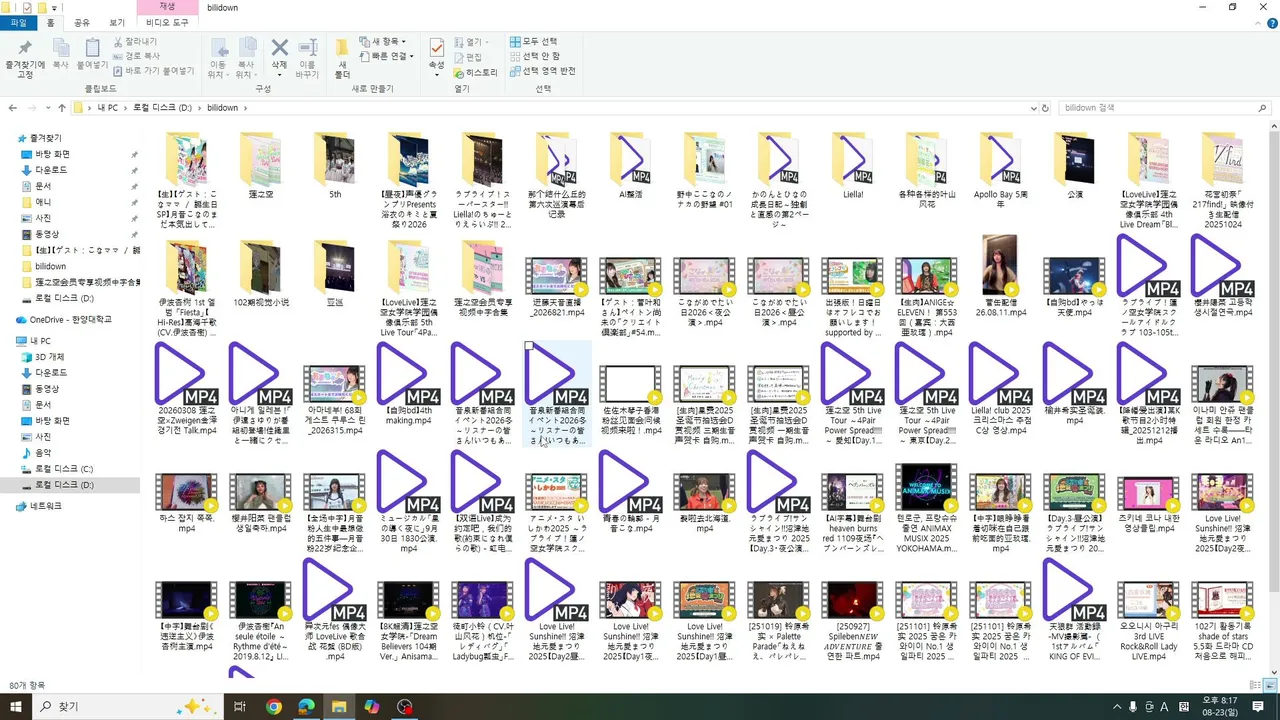Select the 雪佐配信 26.08.11.mp4 video
This screenshot has height=720, width=1280.
[x=1001, y=276]
